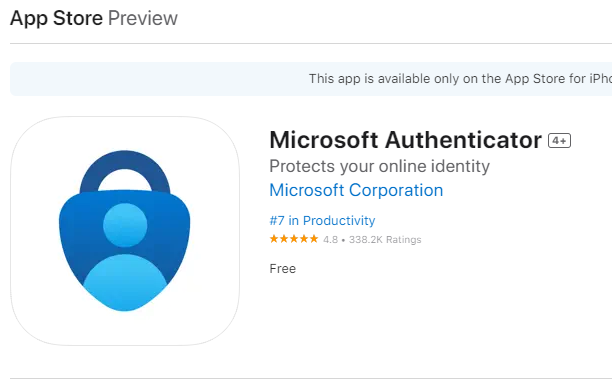This screenshot has width=612, height=385.
Task: Click the 4+ age rating badge
Action: tap(559, 141)
